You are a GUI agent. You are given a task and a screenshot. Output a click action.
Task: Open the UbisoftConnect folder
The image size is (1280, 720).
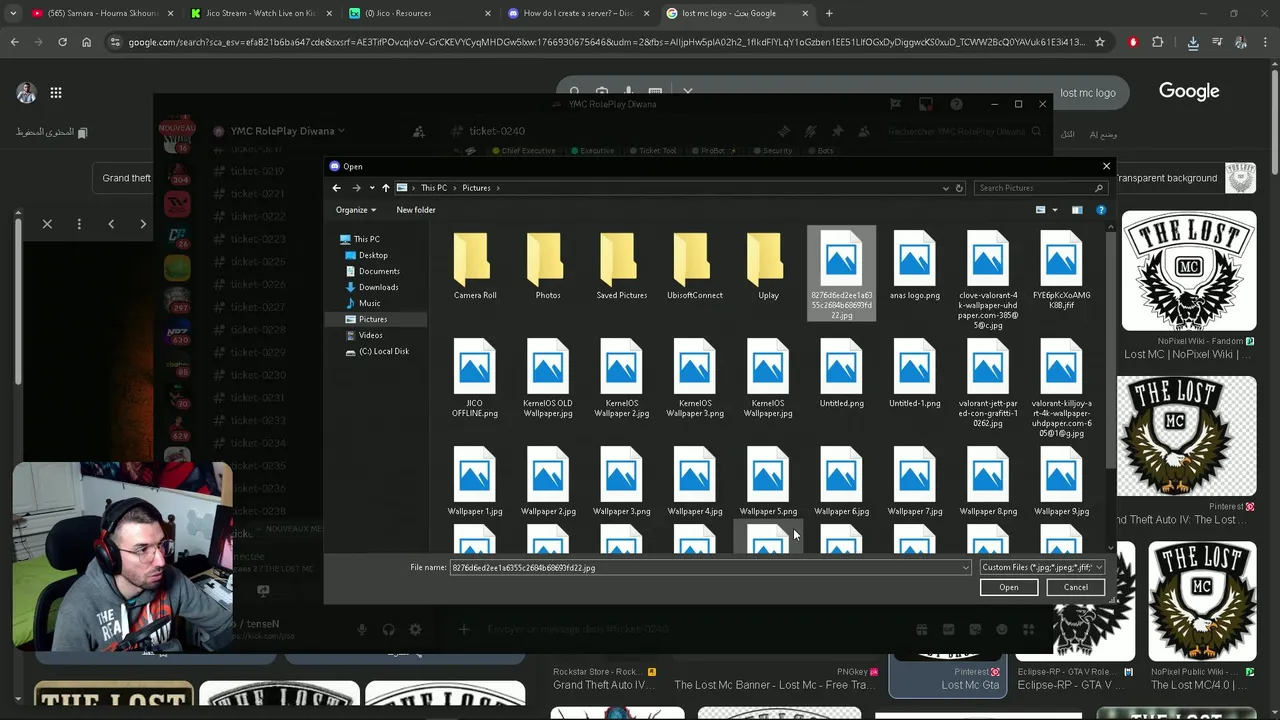(x=694, y=266)
